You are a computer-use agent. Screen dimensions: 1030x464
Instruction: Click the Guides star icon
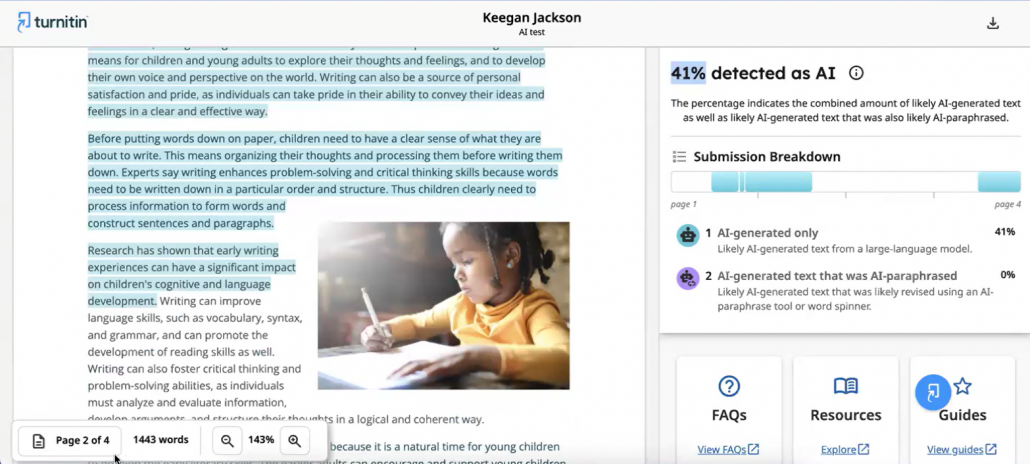963,386
